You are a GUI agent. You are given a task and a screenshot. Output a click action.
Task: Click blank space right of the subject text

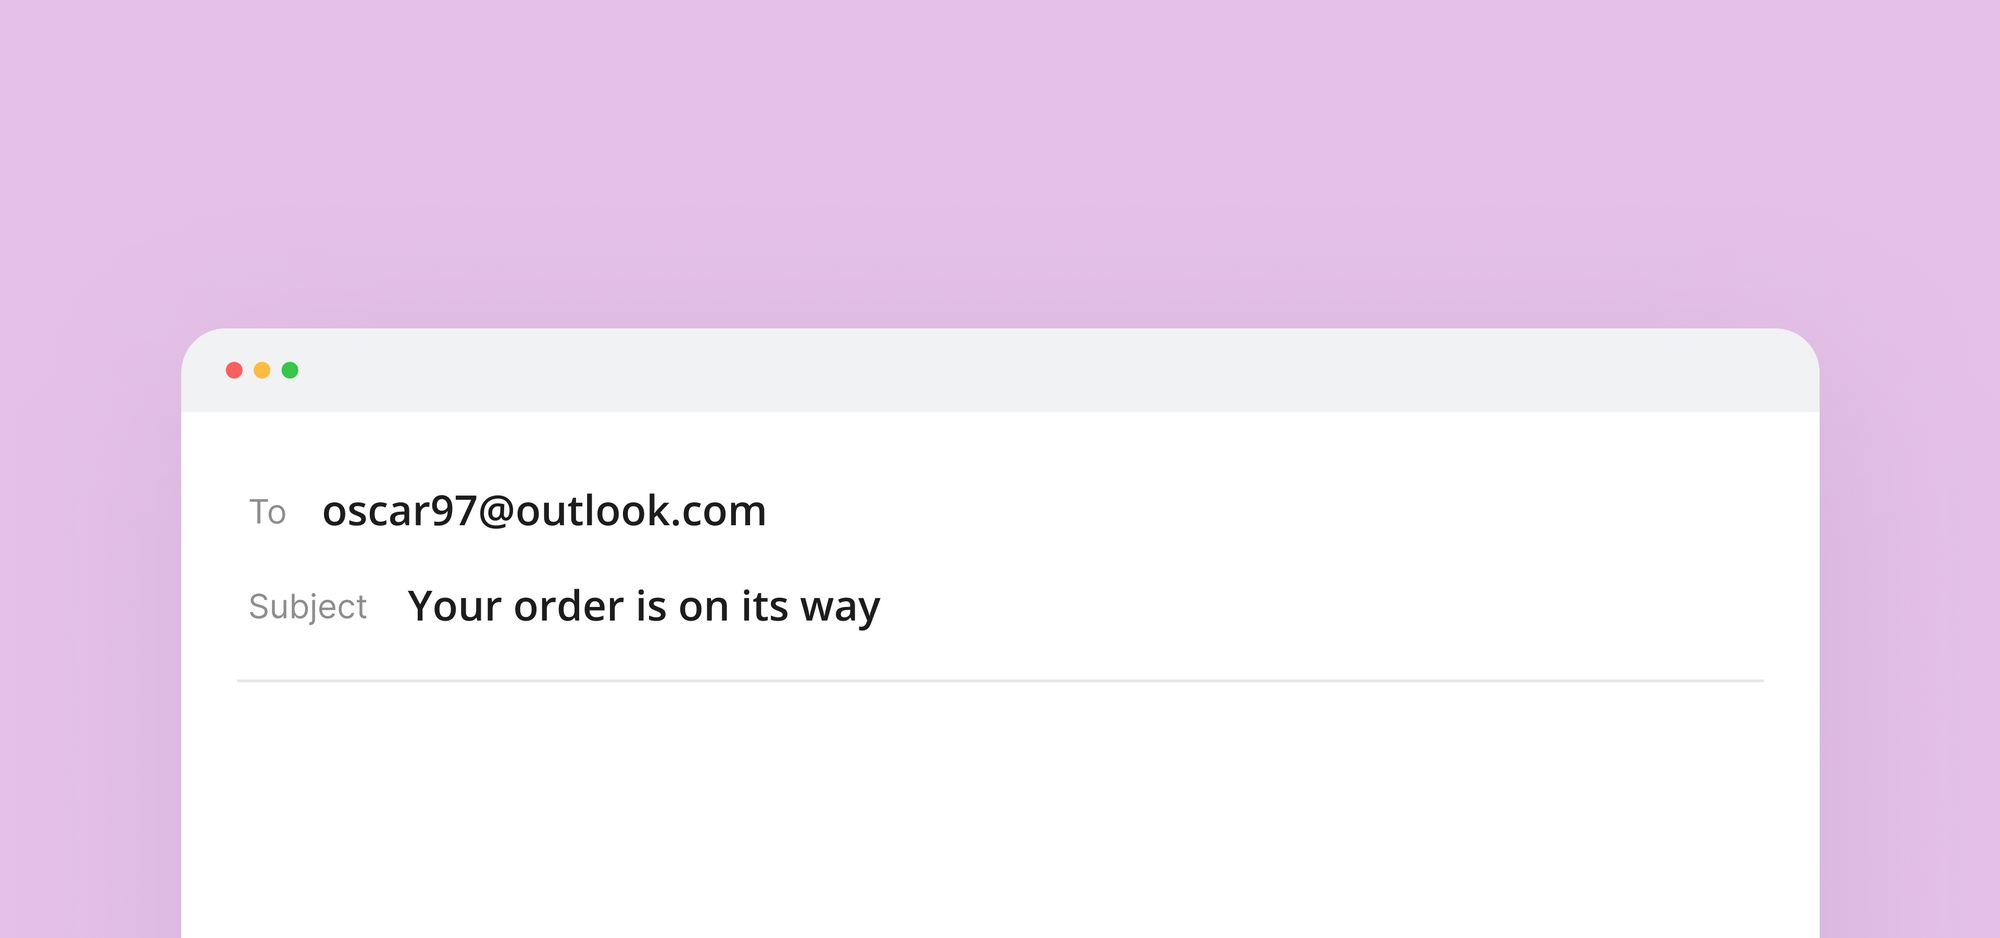1322,606
